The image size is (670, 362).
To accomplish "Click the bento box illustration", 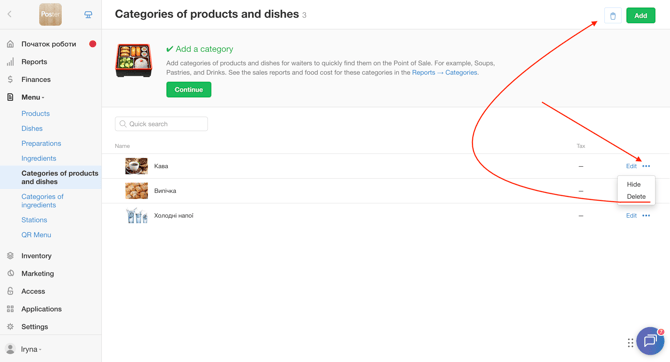I will pos(133,60).
